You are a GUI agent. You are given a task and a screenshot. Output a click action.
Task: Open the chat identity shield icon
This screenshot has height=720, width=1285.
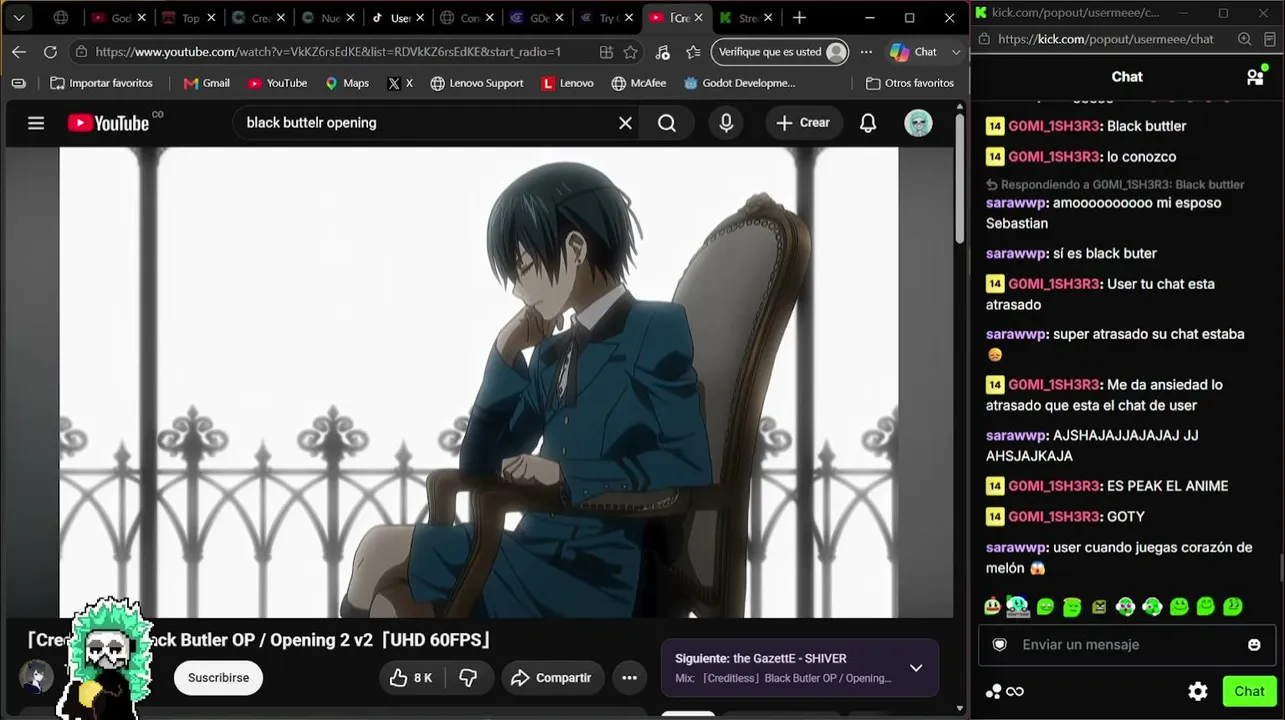coord(999,645)
